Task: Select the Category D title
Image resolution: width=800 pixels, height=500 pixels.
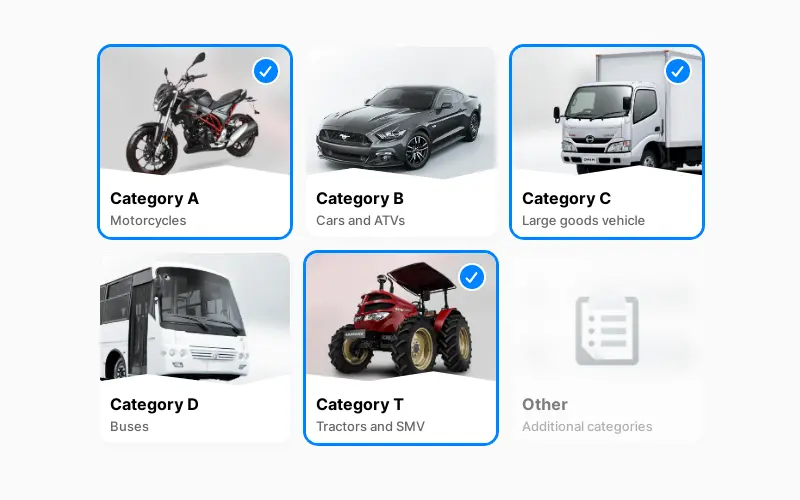Action: click(x=154, y=405)
